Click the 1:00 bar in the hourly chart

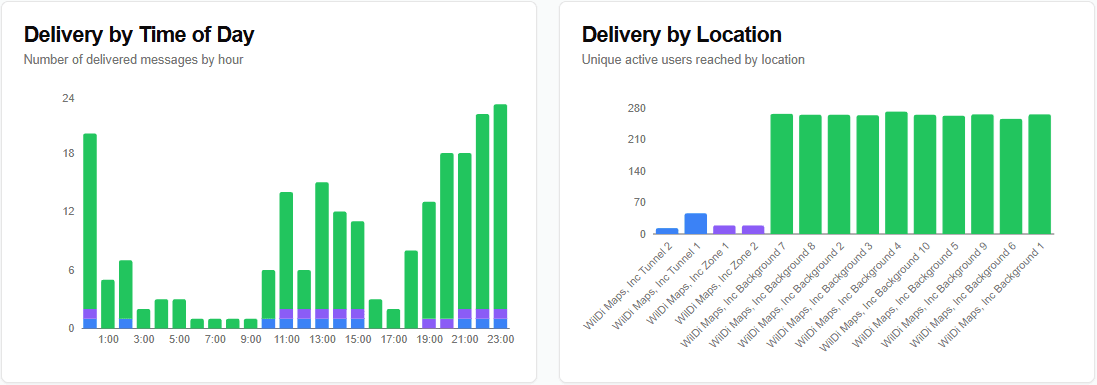coord(108,304)
